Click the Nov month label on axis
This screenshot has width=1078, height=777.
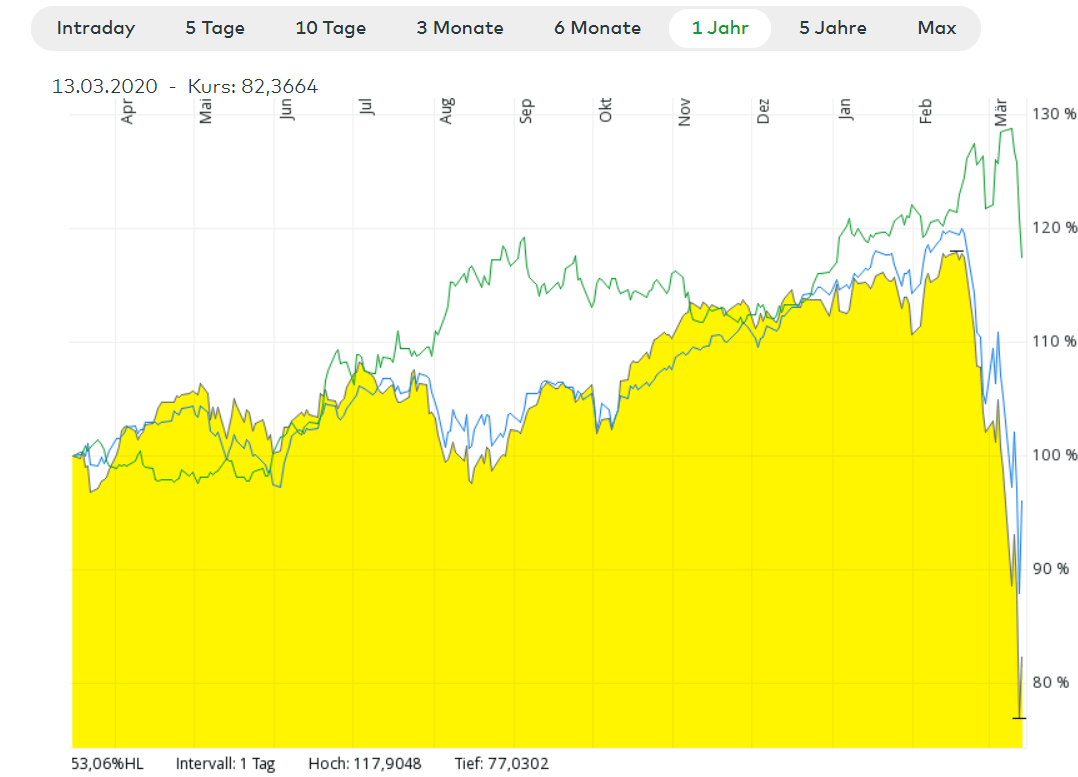[x=685, y=109]
